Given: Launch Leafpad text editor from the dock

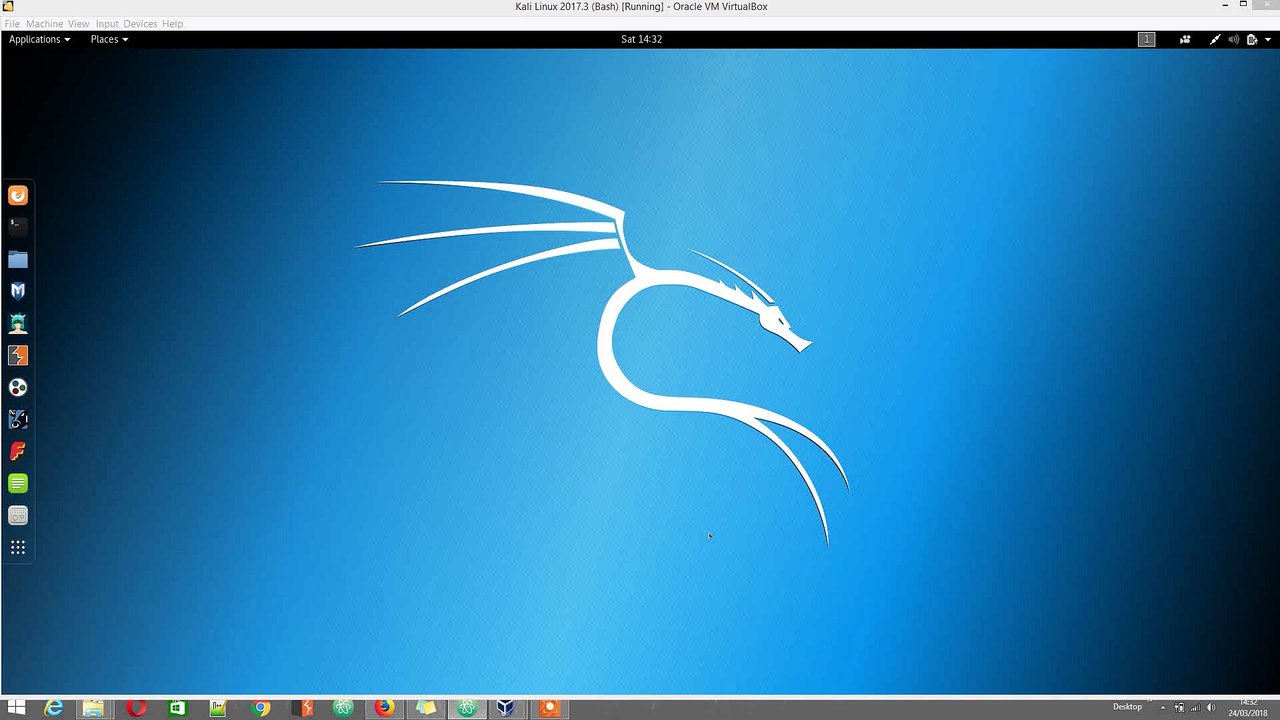Looking at the screenshot, I should [18, 483].
